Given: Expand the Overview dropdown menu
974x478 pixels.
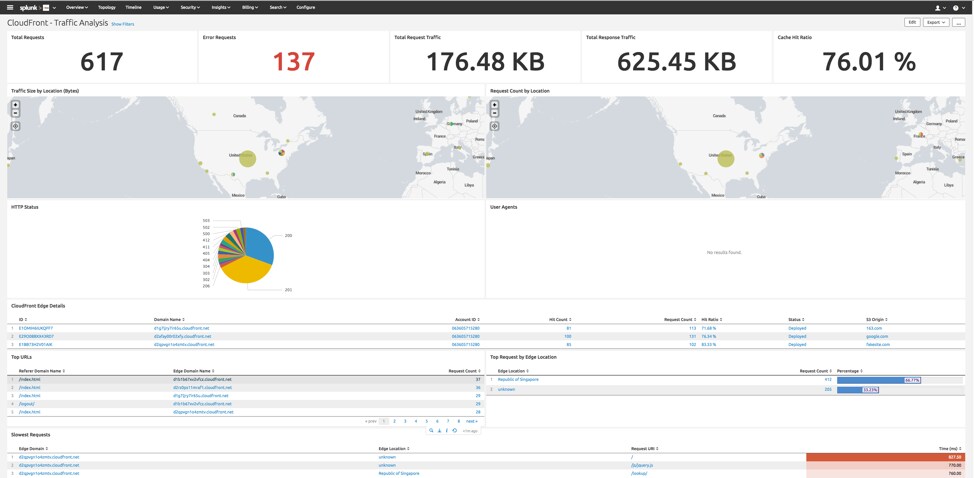Looking at the screenshot, I should (x=77, y=7).
